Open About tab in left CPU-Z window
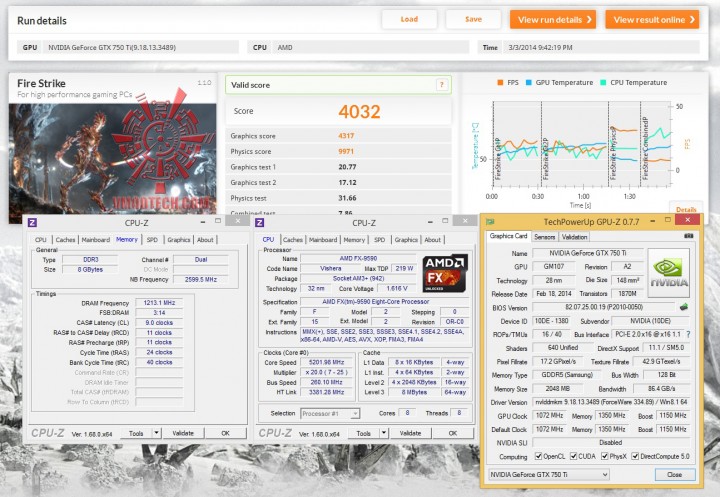This screenshot has height=497, width=720. point(205,240)
